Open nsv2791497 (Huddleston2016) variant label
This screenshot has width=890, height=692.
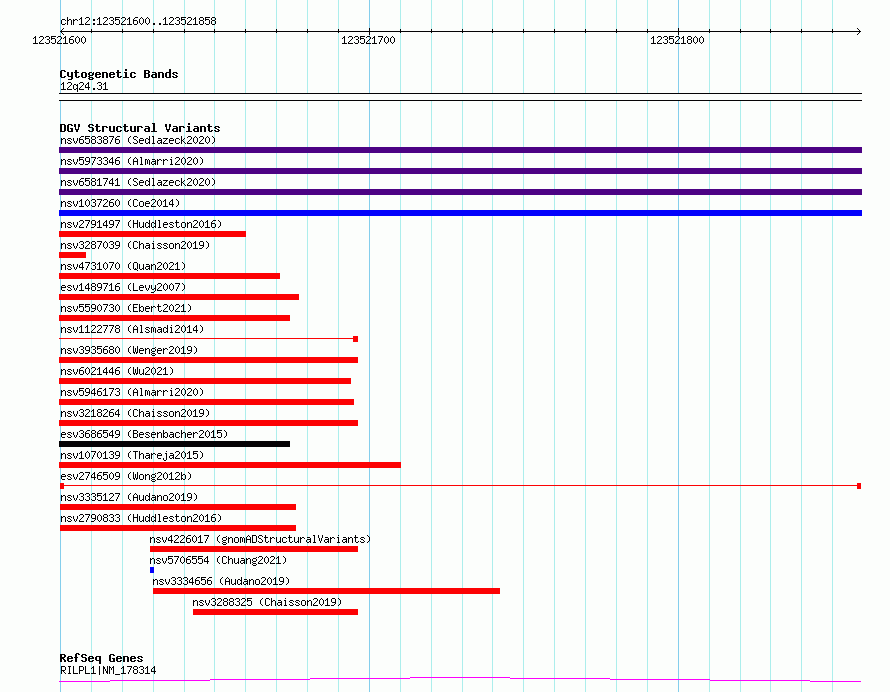(x=141, y=224)
